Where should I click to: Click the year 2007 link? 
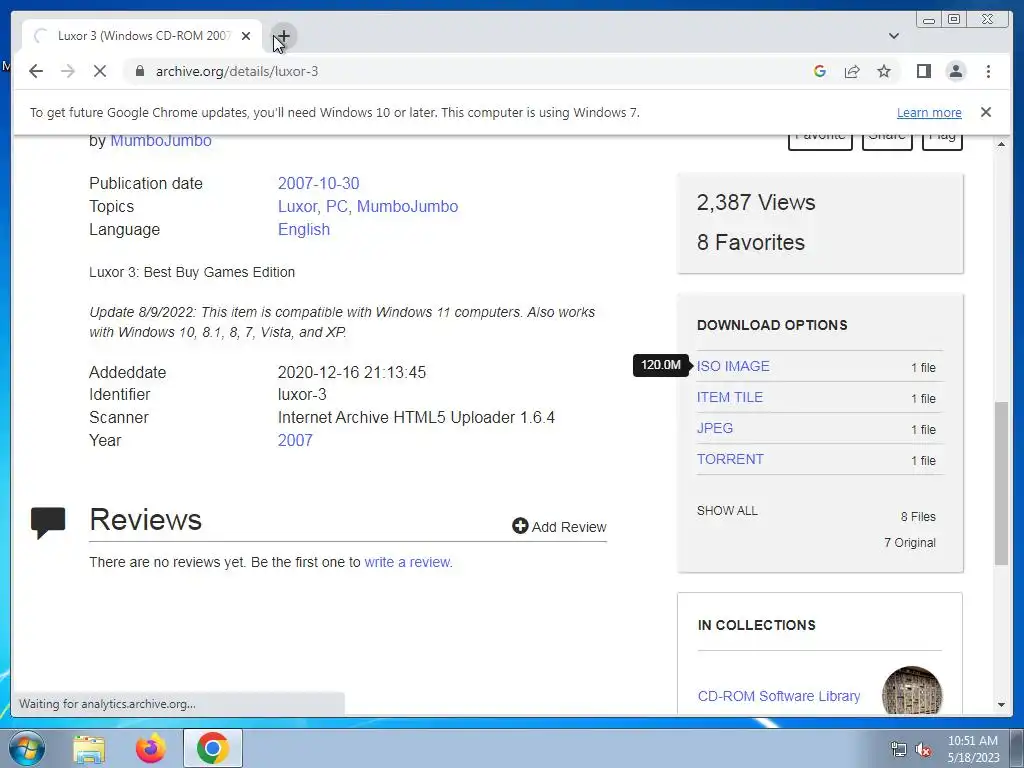295,440
